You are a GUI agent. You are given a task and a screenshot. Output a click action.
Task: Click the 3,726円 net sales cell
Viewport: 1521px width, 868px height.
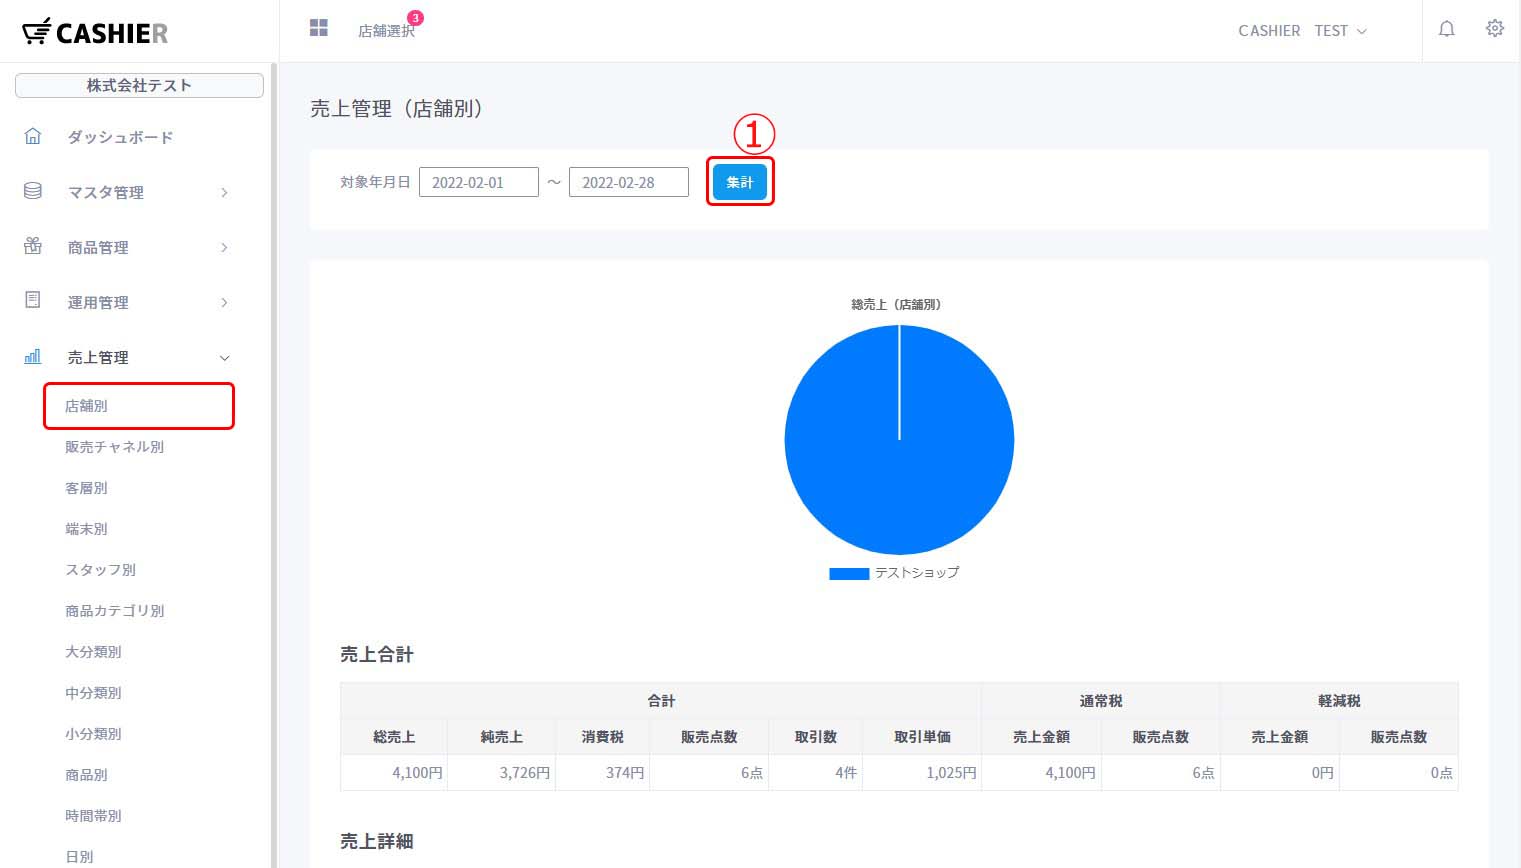point(502,773)
